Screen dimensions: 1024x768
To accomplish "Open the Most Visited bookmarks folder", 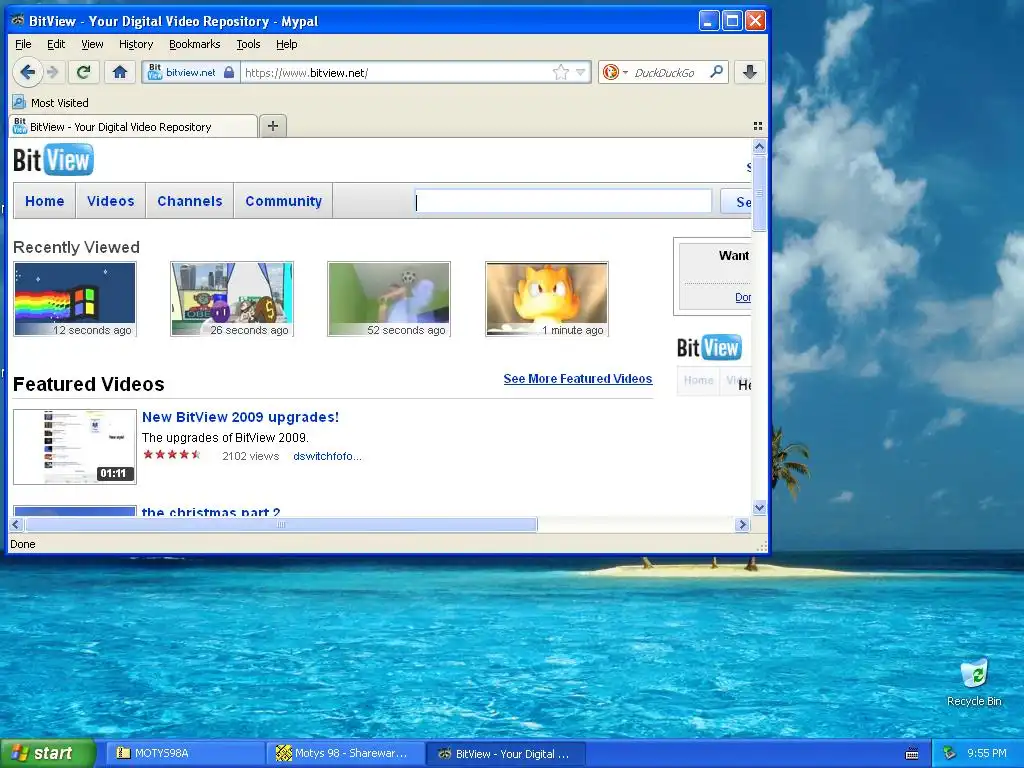I will click(x=51, y=103).
